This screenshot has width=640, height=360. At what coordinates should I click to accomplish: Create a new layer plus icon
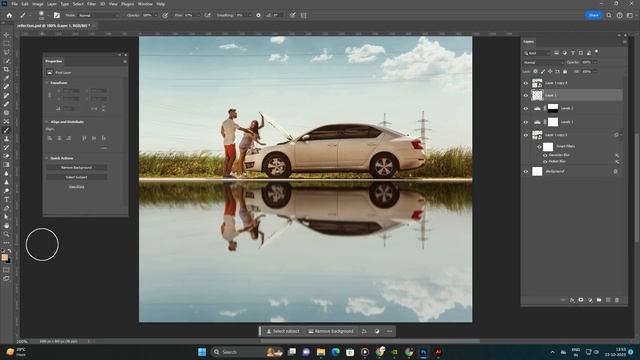(608, 300)
